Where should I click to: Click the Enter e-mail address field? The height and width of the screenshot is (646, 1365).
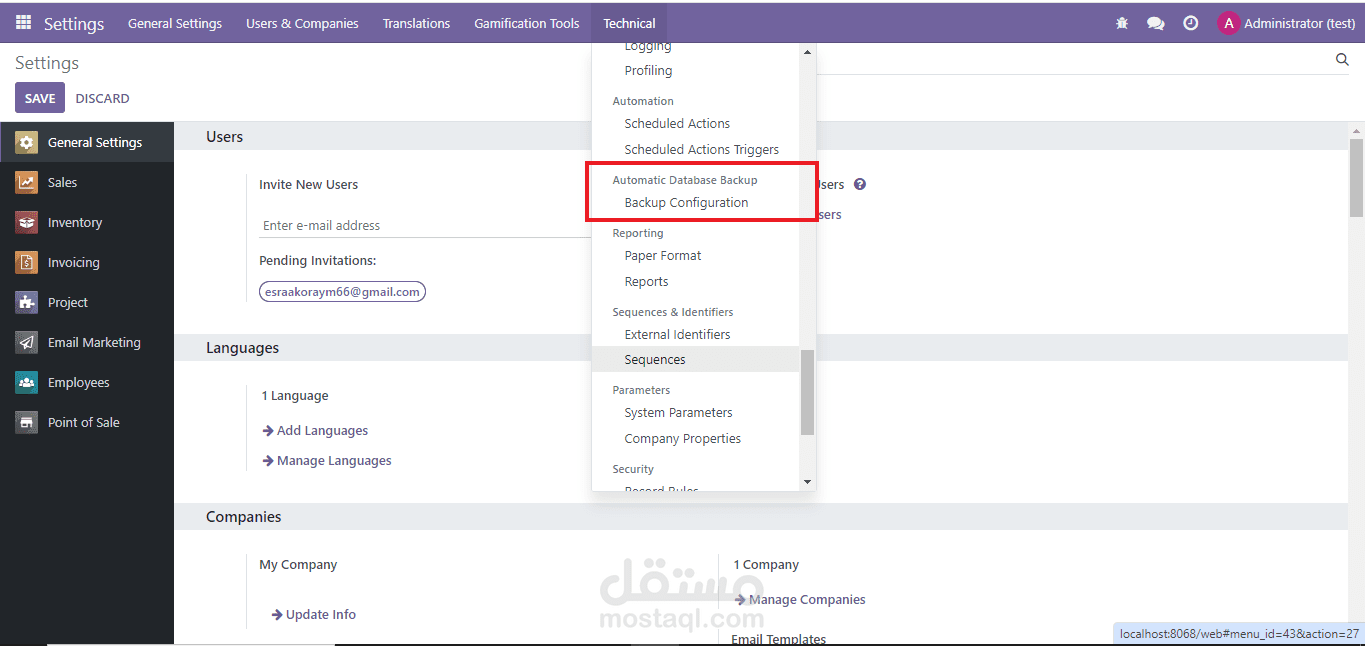(x=425, y=226)
